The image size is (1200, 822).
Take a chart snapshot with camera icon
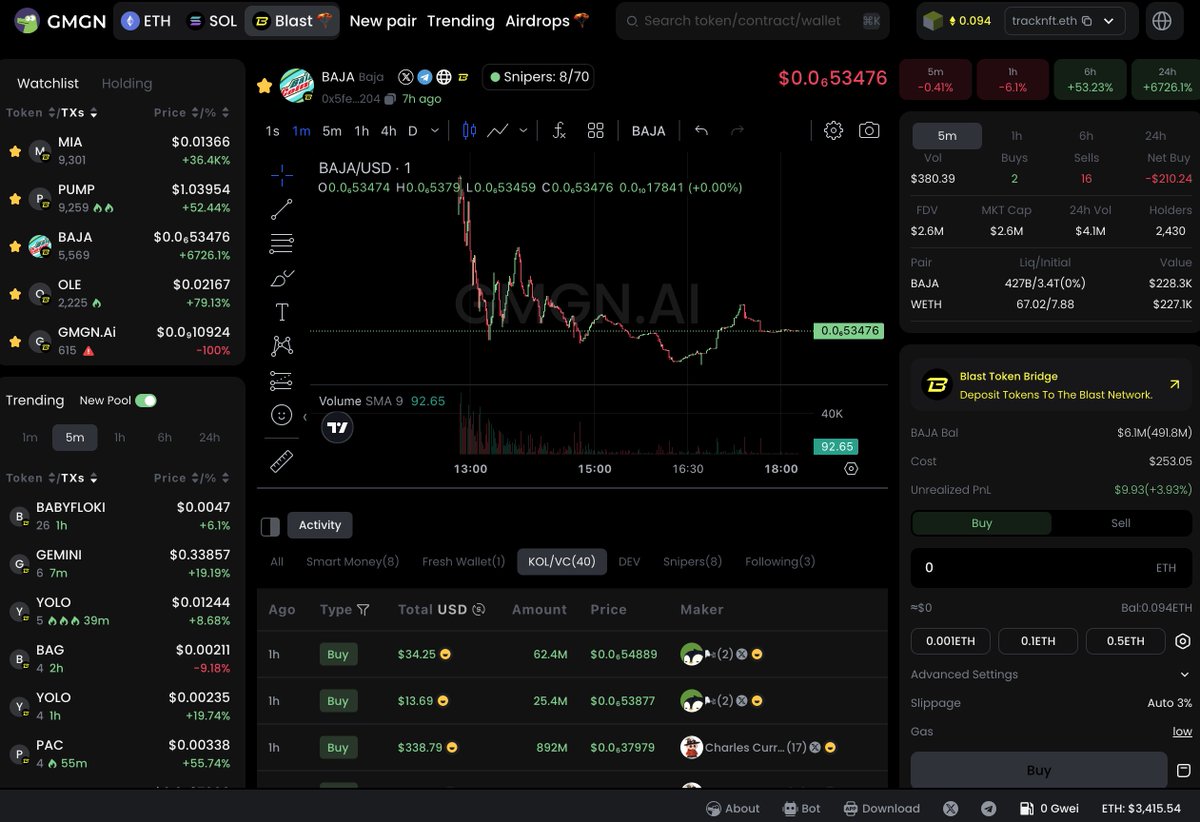click(x=869, y=131)
